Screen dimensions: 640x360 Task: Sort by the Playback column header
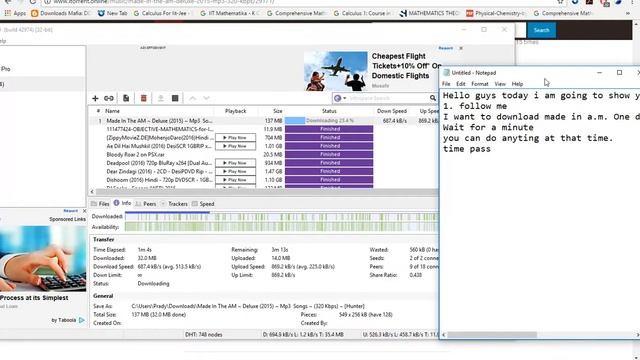236,111
